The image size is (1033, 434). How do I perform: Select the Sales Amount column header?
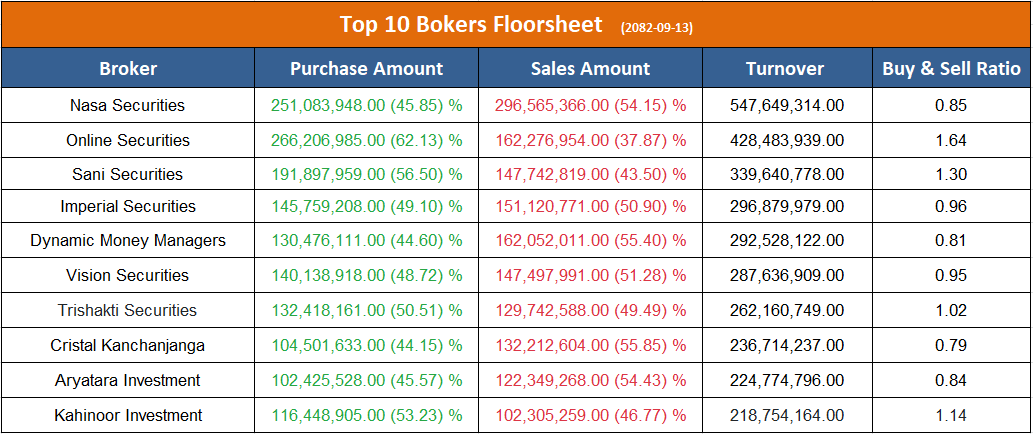click(x=590, y=69)
